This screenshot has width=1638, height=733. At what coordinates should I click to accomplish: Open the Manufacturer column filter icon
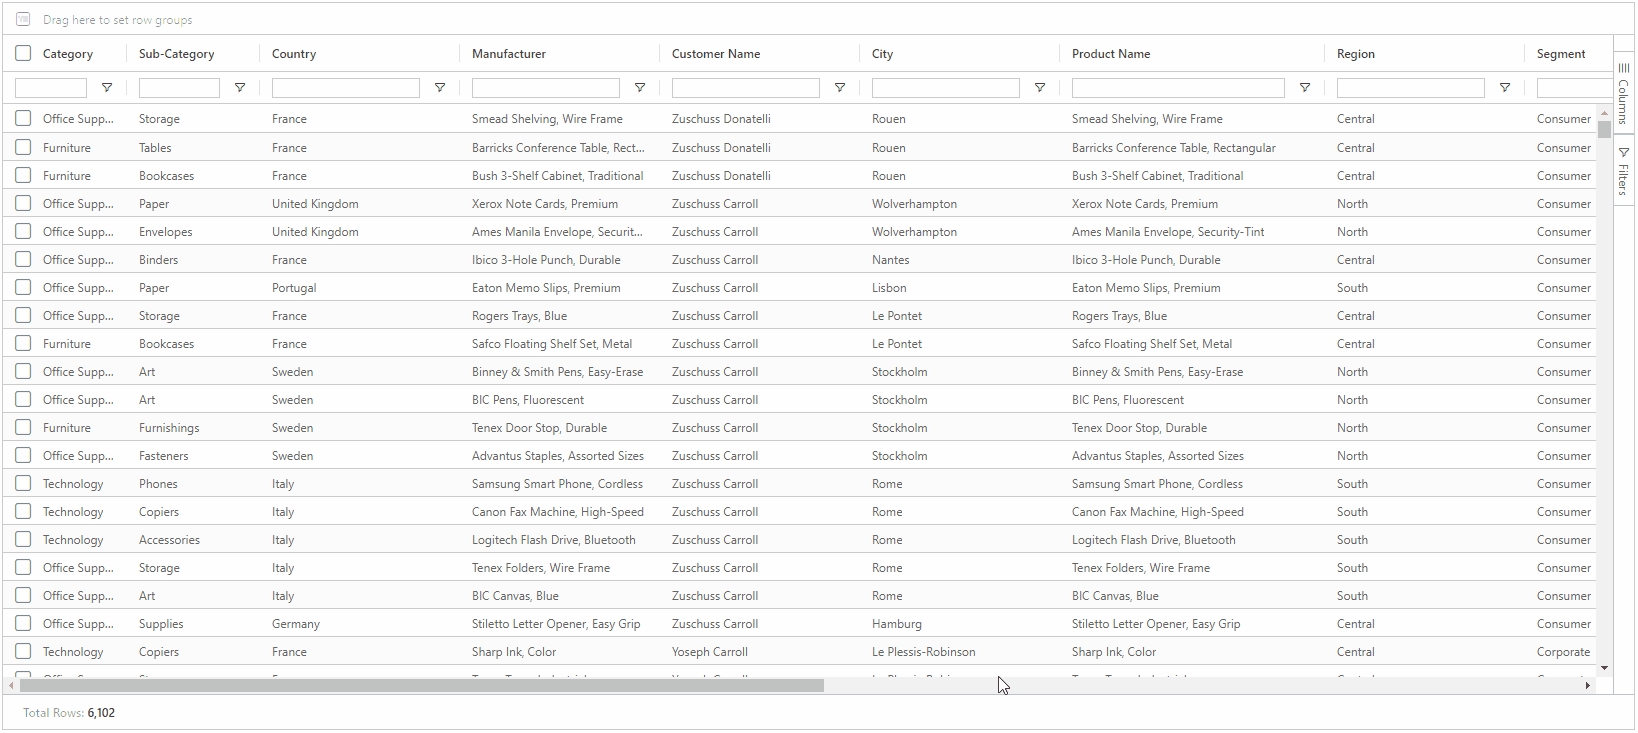pos(640,88)
